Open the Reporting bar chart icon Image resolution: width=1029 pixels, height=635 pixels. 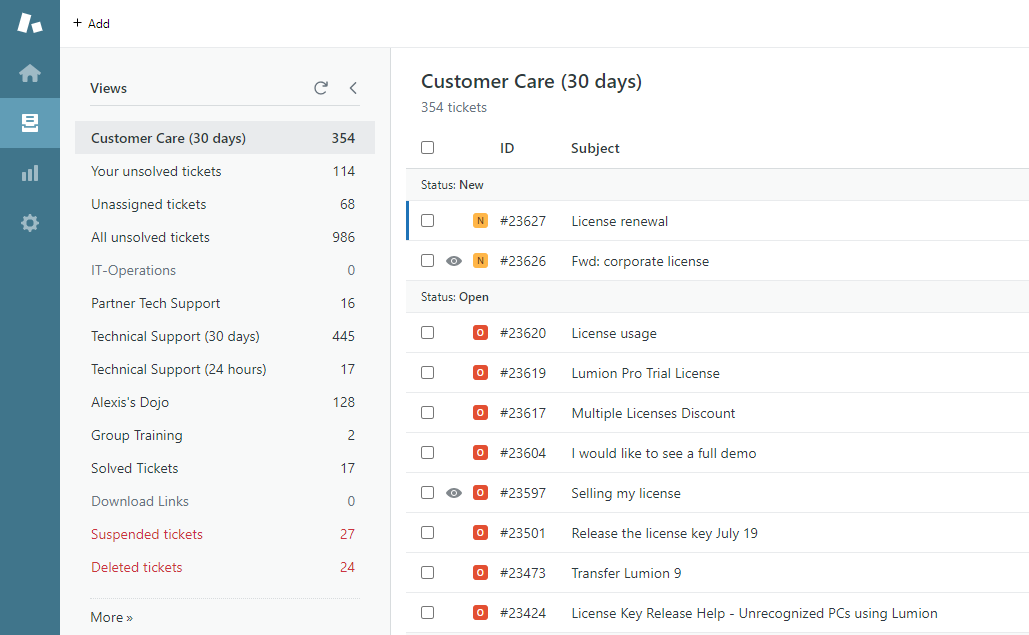tap(30, 173)
